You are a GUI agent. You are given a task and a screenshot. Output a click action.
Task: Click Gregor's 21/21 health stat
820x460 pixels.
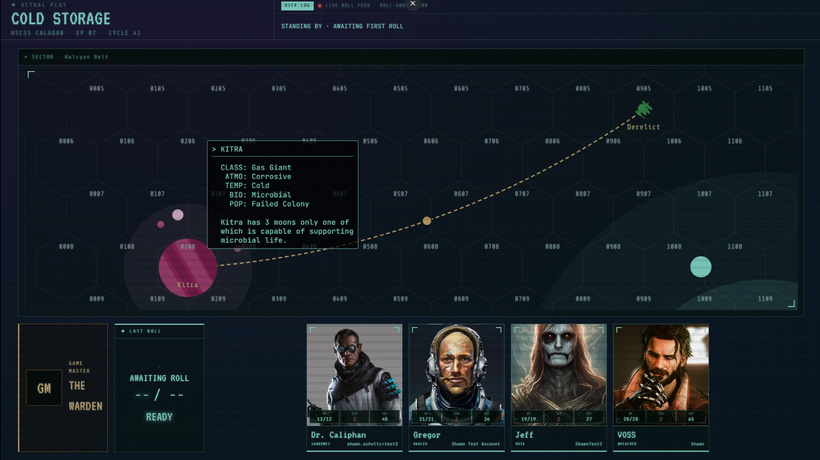[x=426, y=417]
